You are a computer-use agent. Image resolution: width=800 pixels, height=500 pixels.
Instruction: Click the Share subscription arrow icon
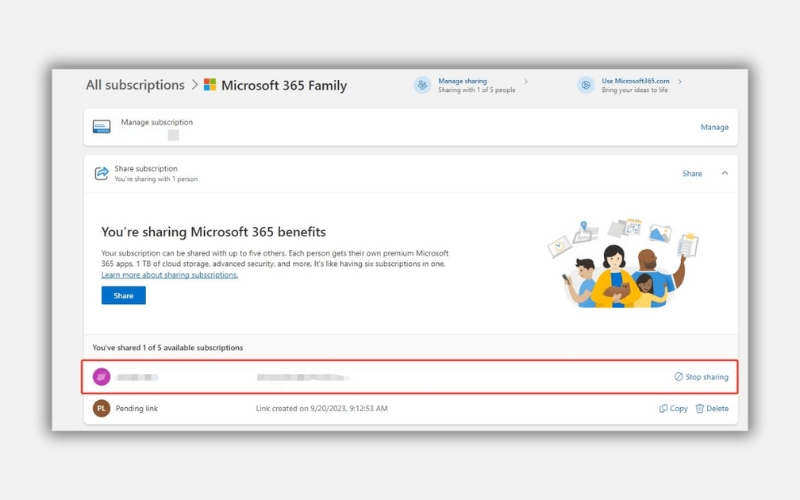click(x=102, y=173)
